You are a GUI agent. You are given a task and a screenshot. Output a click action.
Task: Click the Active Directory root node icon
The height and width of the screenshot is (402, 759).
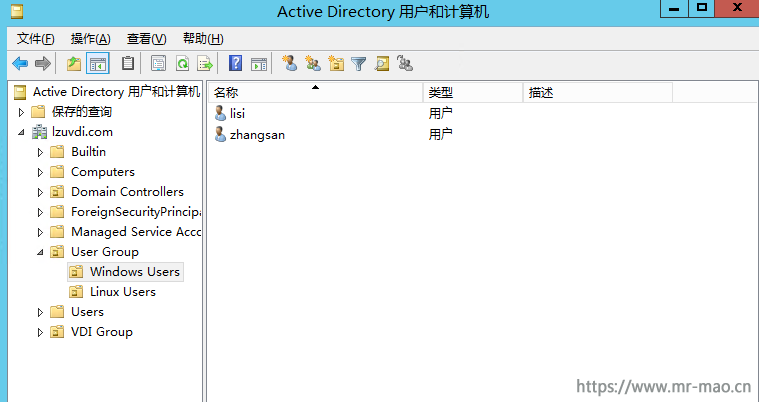(20, 92)
